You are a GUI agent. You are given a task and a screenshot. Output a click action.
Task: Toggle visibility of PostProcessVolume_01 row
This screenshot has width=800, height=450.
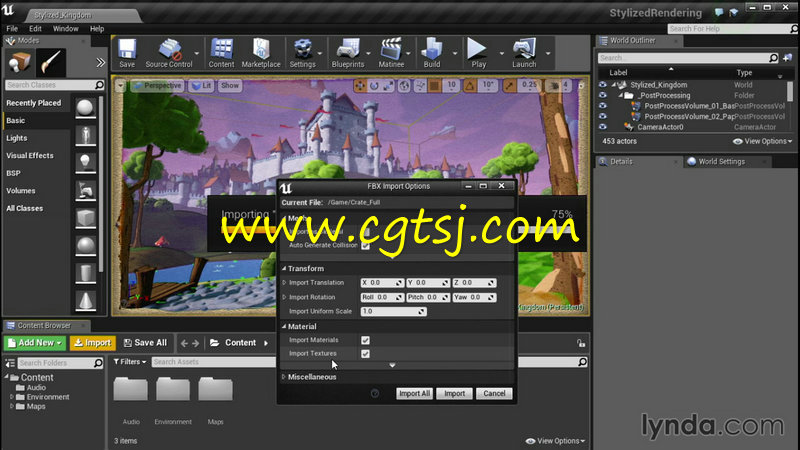pyautogui.click(x=603, y=106)
